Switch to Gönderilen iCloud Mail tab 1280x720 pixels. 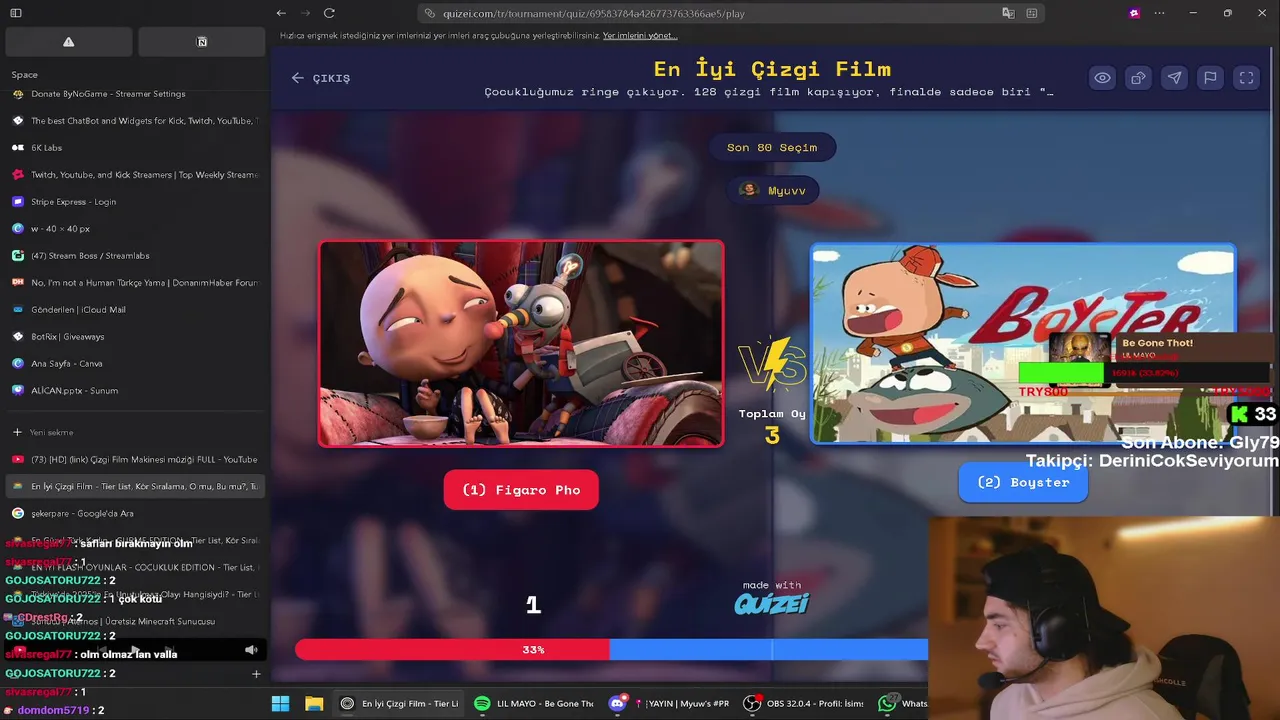pyautogui.click(x=135, y=310)
